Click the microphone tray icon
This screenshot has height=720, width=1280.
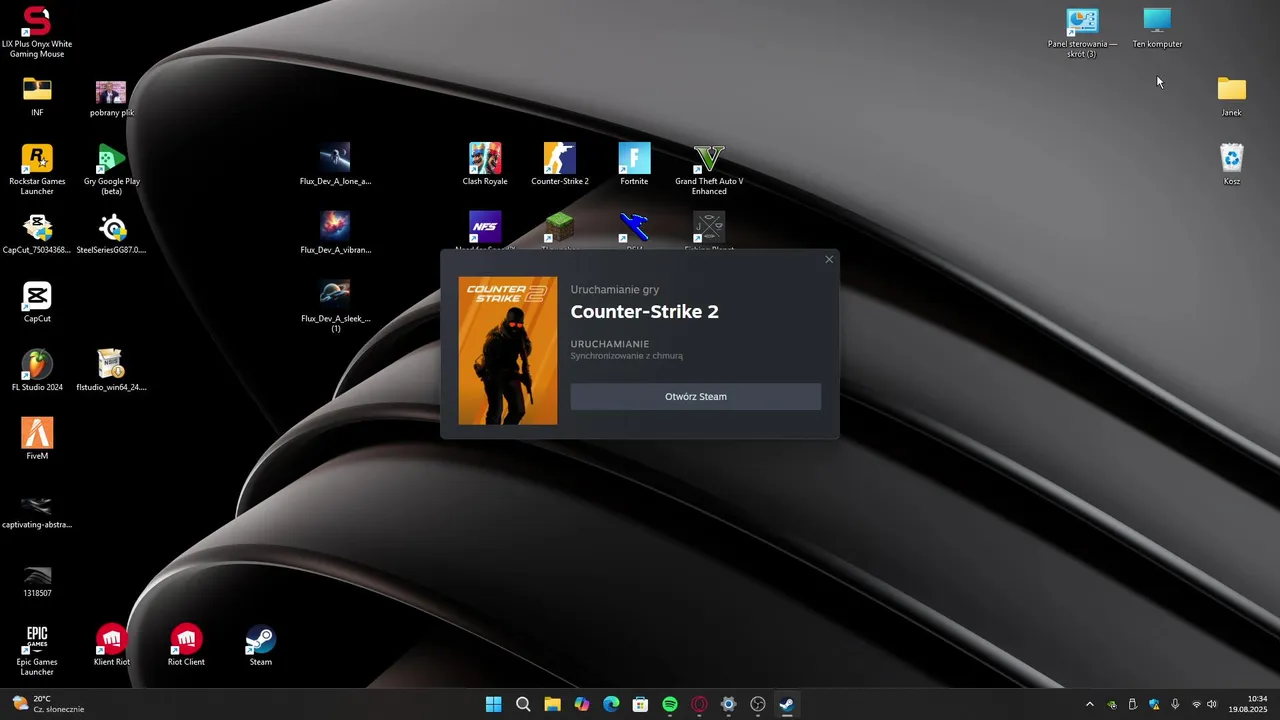pos(1175,704)
